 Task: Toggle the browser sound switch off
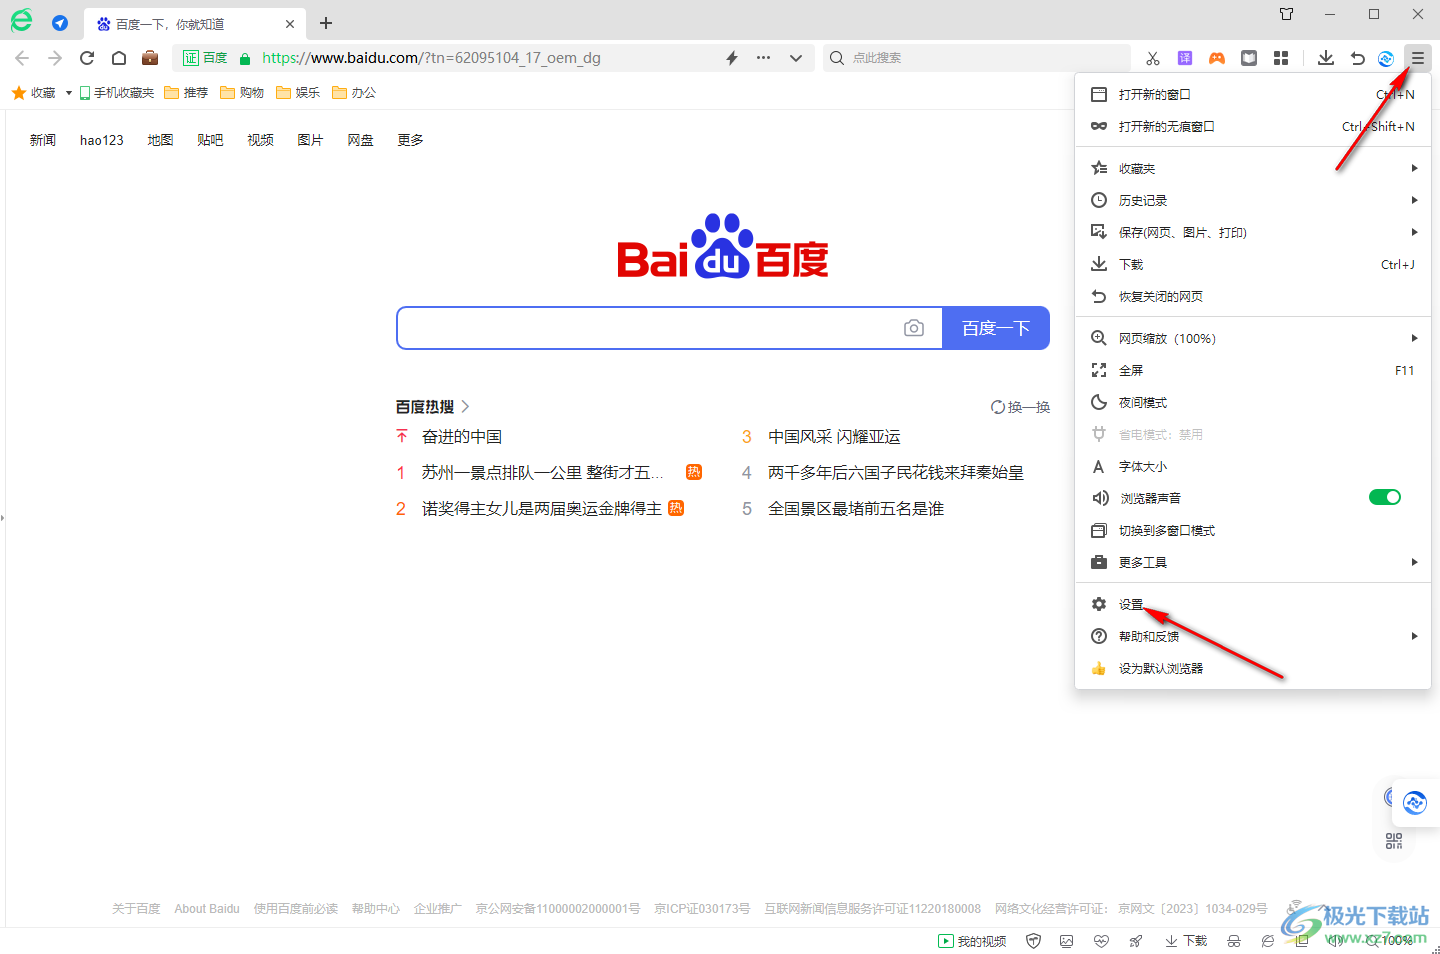click(x=1385, y=498)
